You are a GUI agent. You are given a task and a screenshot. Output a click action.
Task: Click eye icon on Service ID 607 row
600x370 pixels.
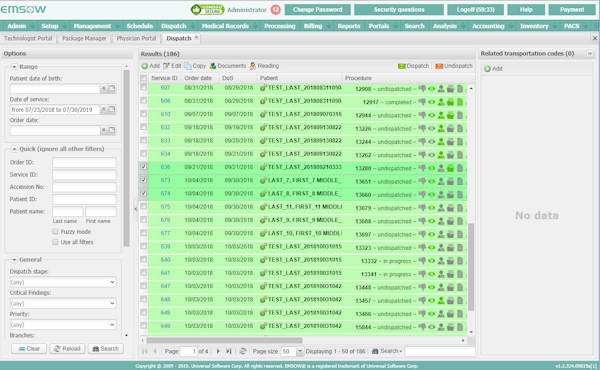tap(432, 89)
